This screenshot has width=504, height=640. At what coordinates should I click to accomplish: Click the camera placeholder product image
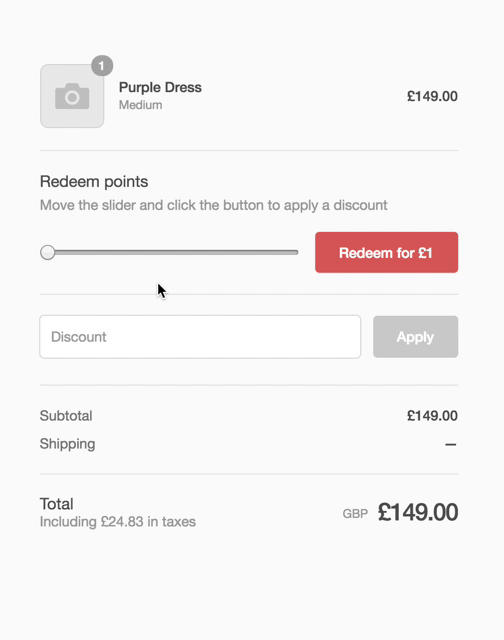[72, 96]
